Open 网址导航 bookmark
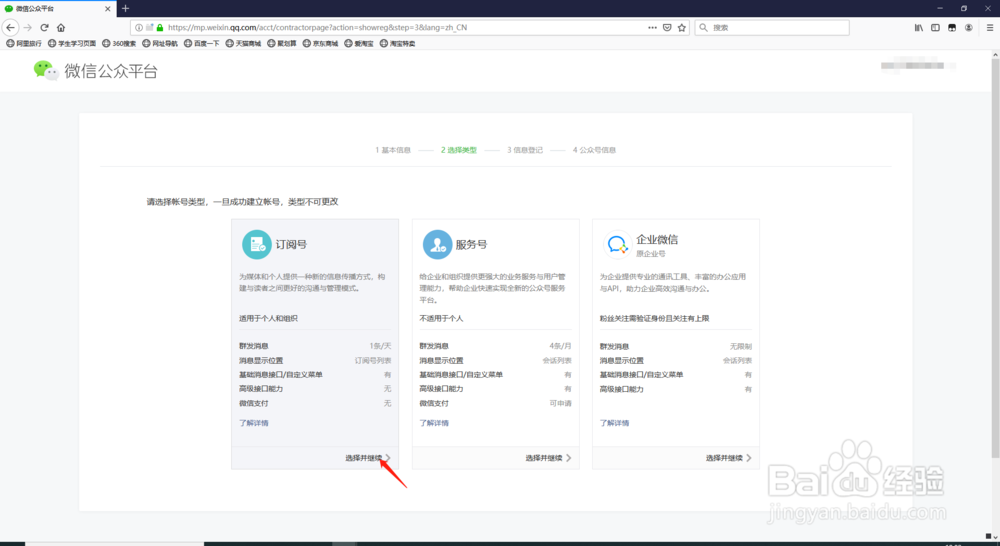The image size is (1000, 546). click(160, 43)
